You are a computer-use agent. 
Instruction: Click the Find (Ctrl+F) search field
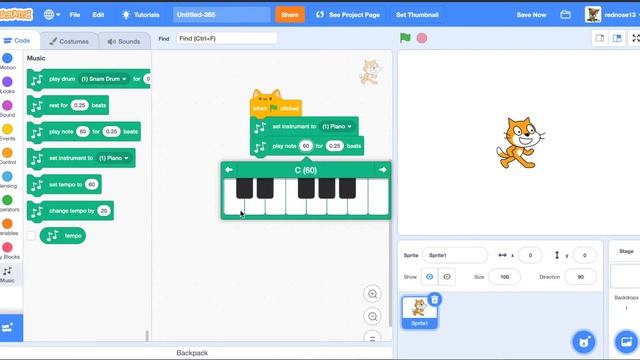pos(227,38)
